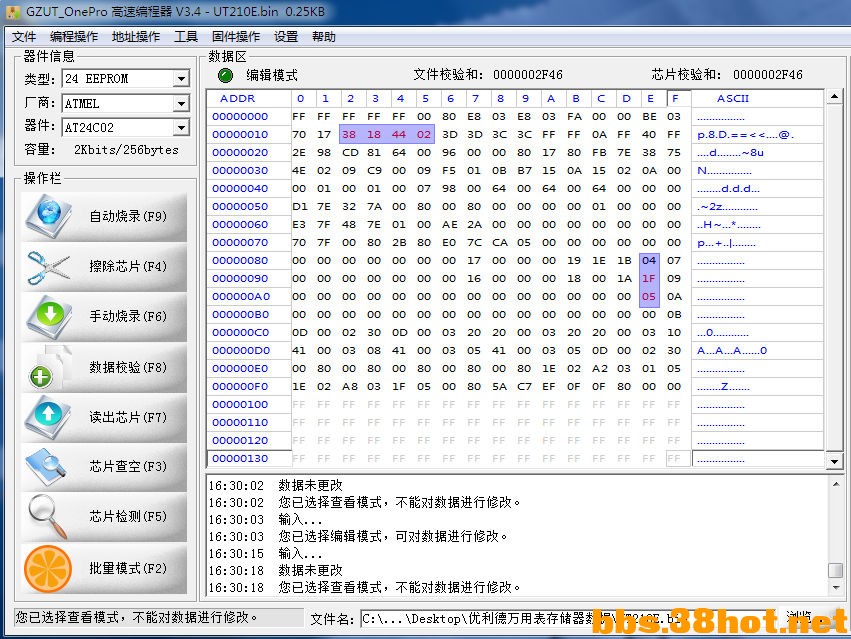The image size is (851, 639).
Task: Click the orange slice icon for 批量模式 (F2)
Action: (x=48, y=569)
